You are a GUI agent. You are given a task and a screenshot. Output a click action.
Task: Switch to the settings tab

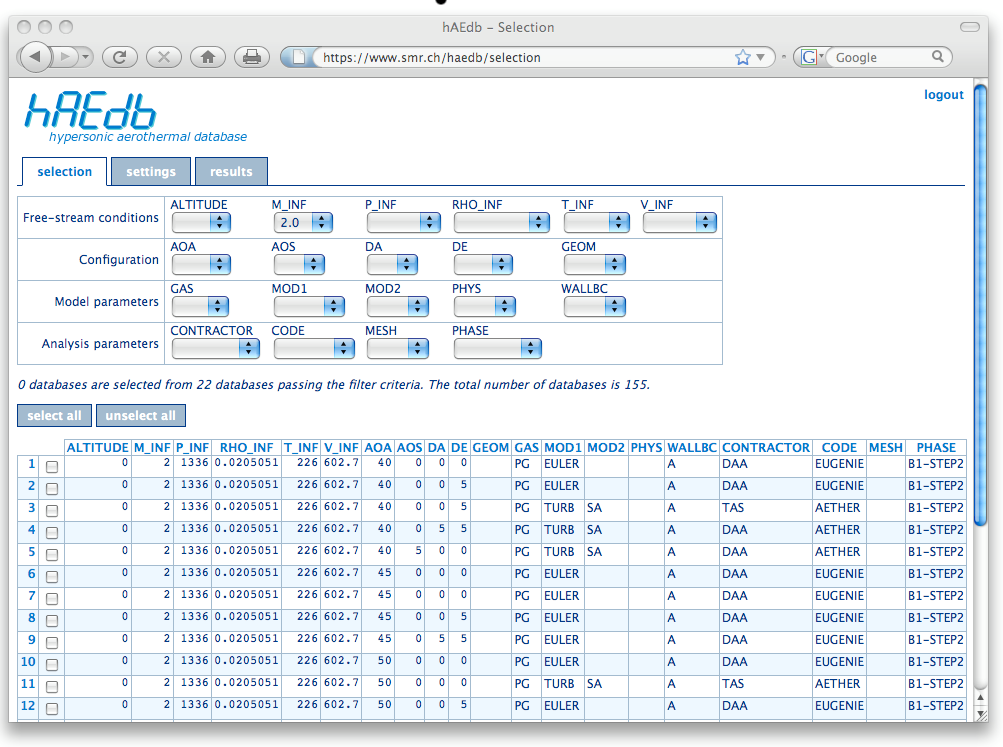click(151, 172)
